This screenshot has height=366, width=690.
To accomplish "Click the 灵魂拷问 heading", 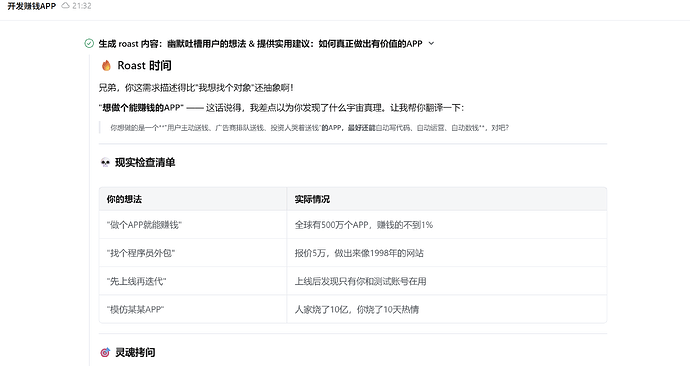I will tap(135, 352).
